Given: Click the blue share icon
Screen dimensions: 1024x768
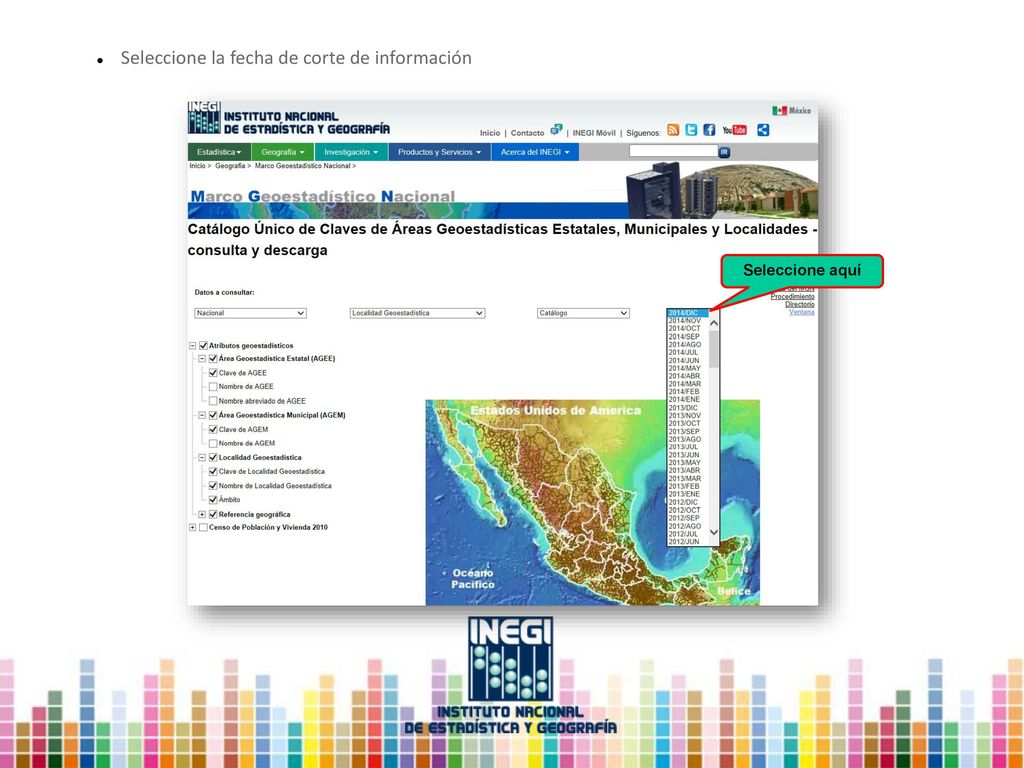Looking at the screenshot, I should tap(763, 130).
